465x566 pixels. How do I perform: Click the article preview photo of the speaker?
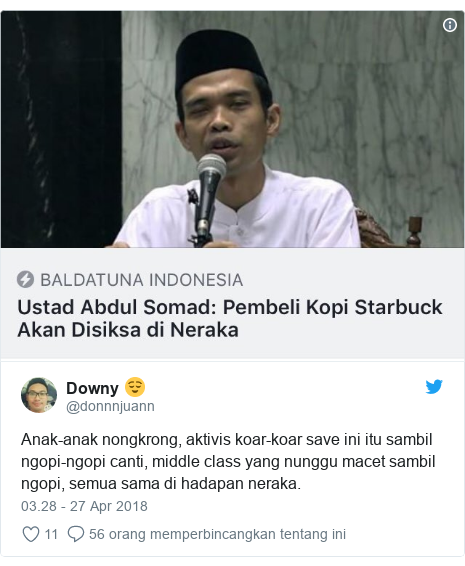pos(232,129)
